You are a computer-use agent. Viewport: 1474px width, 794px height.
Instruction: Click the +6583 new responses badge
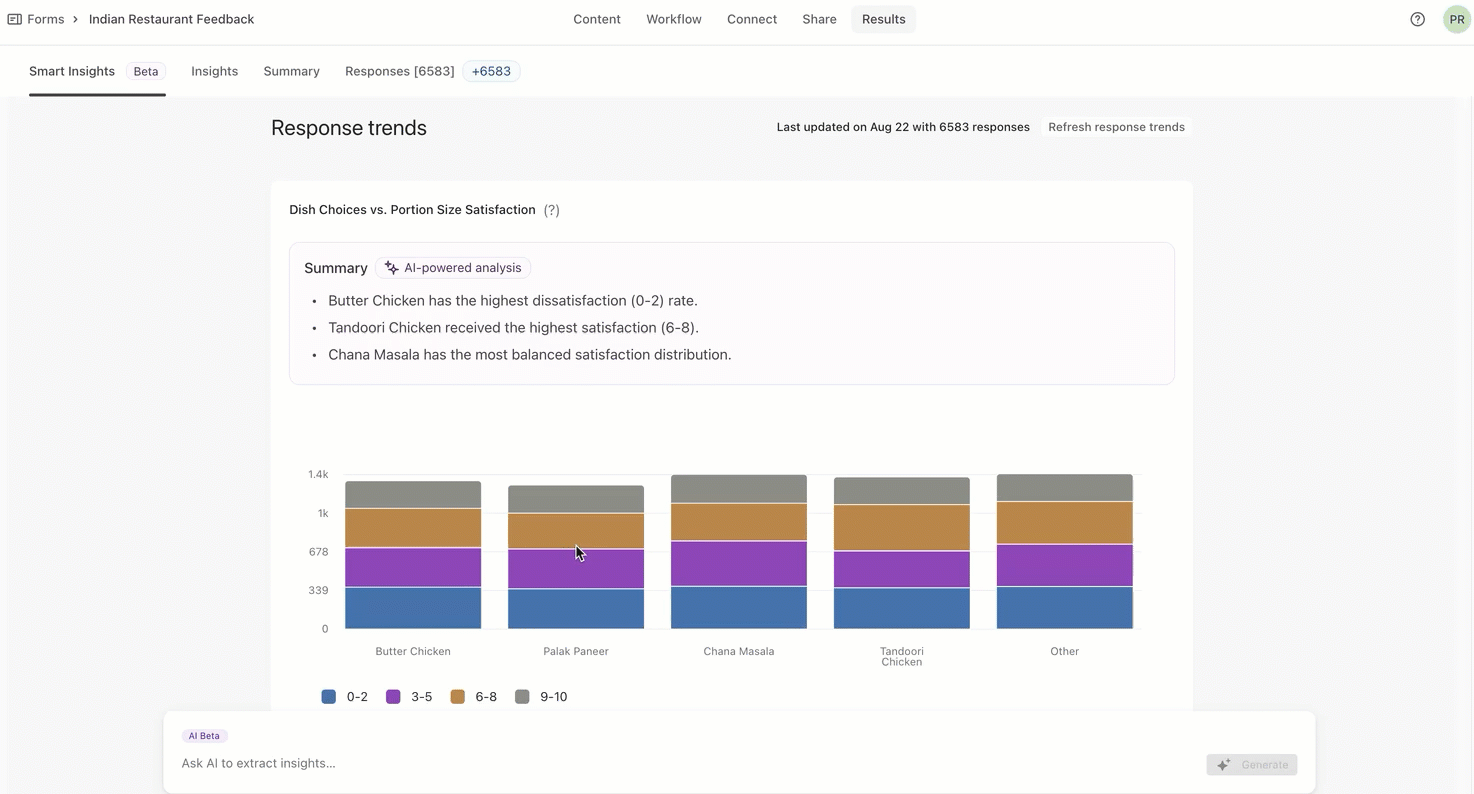point(491,71)
